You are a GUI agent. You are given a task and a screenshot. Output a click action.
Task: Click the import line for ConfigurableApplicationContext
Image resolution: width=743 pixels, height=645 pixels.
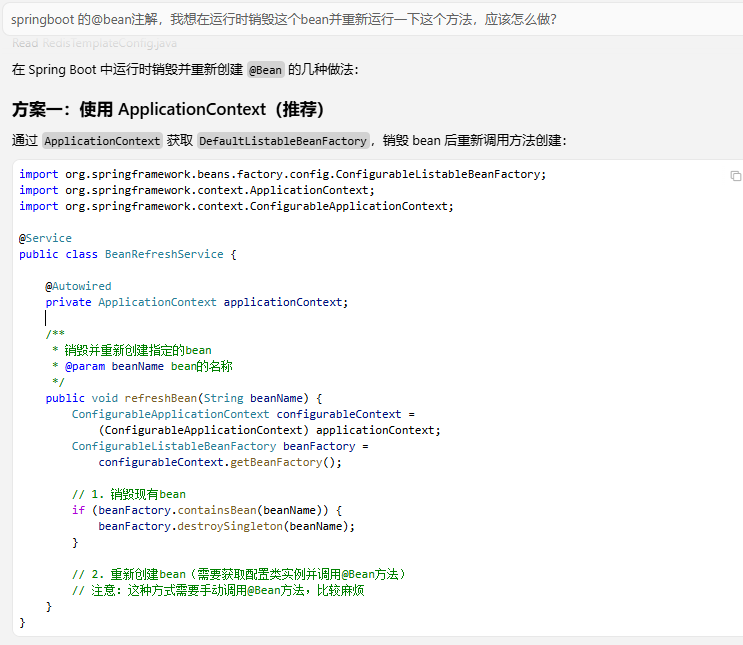236,207
